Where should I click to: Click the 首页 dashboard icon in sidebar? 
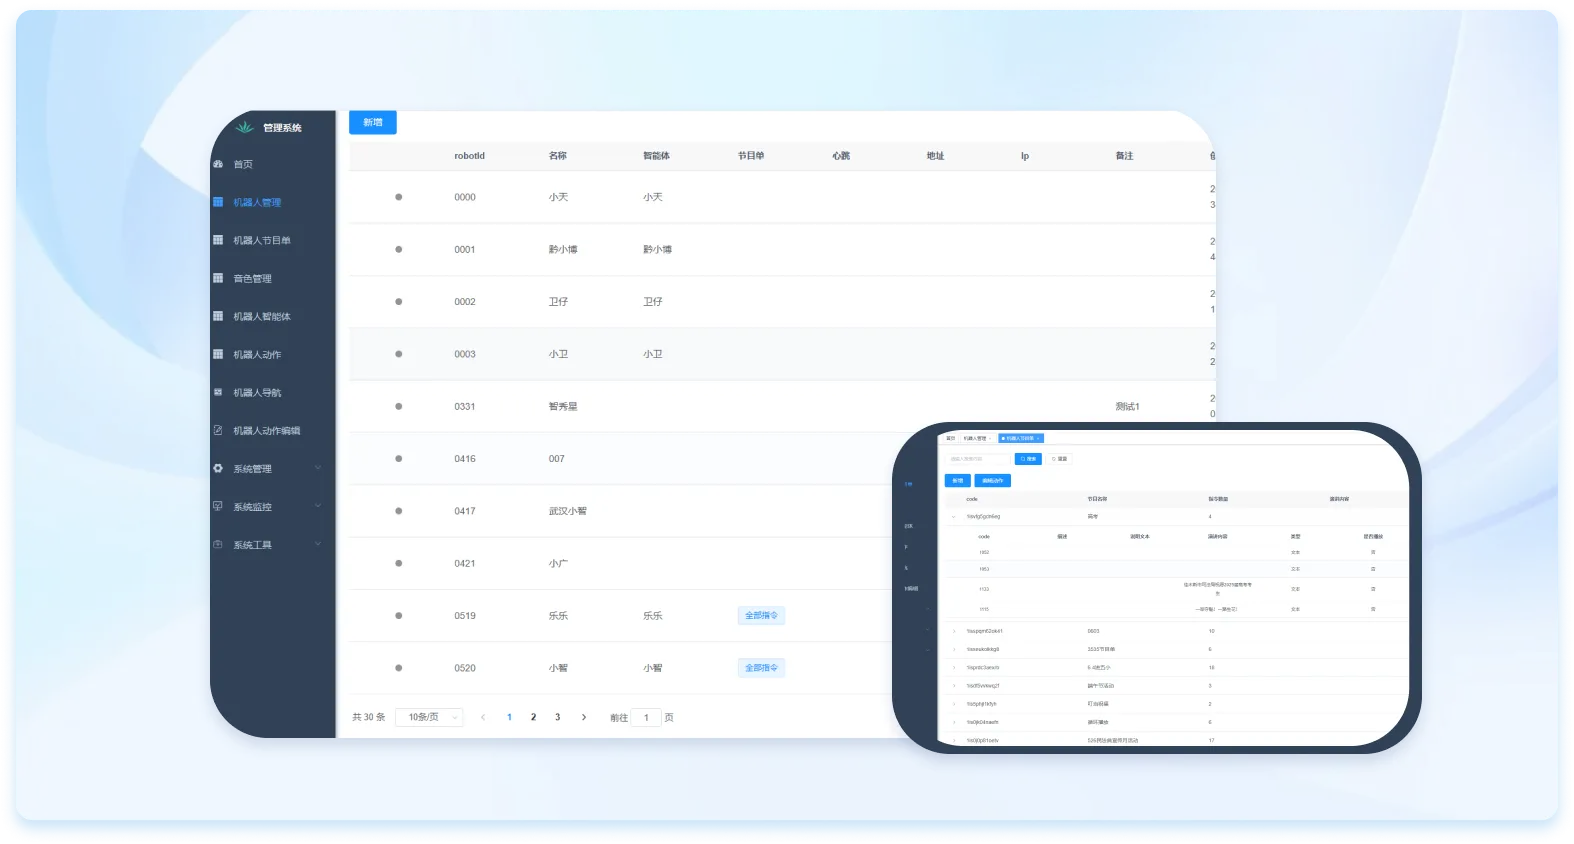218,164
